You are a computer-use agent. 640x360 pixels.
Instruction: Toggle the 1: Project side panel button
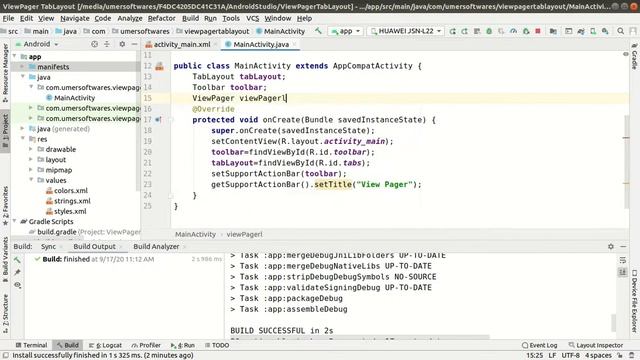tap(5, 131)
